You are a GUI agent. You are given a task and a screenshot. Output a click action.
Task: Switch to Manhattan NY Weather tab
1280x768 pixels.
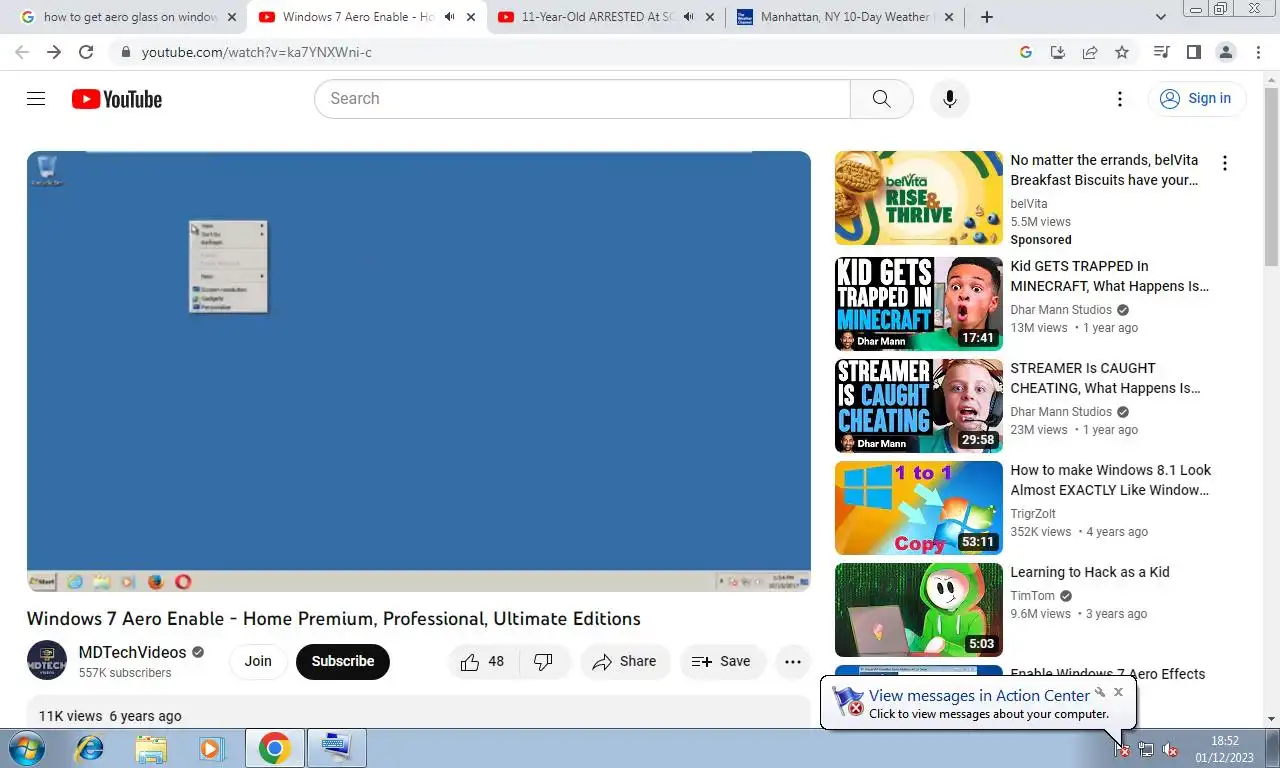pyautogui.click(x=845, y=17)
